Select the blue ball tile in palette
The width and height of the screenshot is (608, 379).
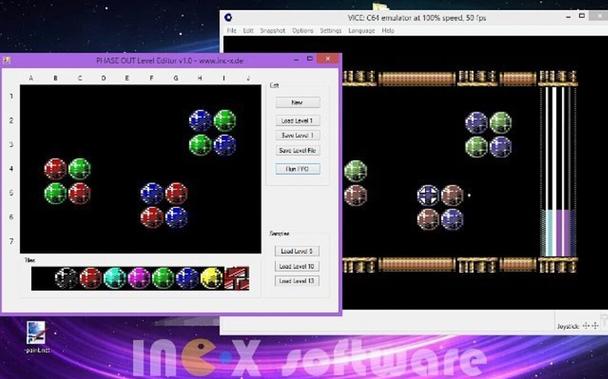click(187, 279)
